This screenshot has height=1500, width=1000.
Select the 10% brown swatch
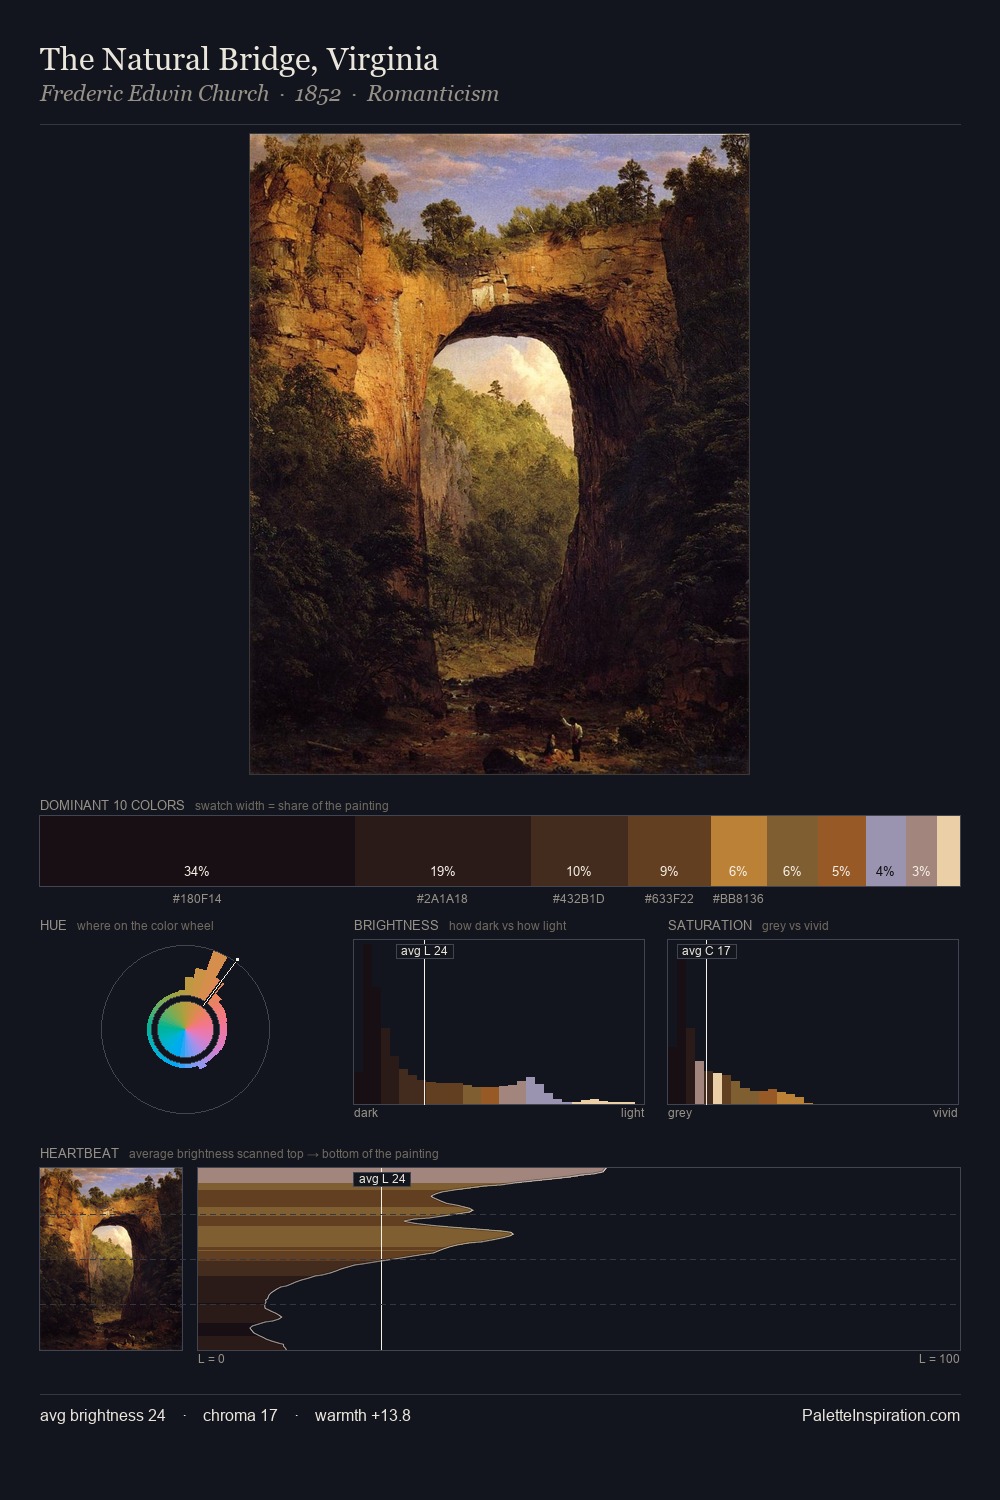point(579,851)
